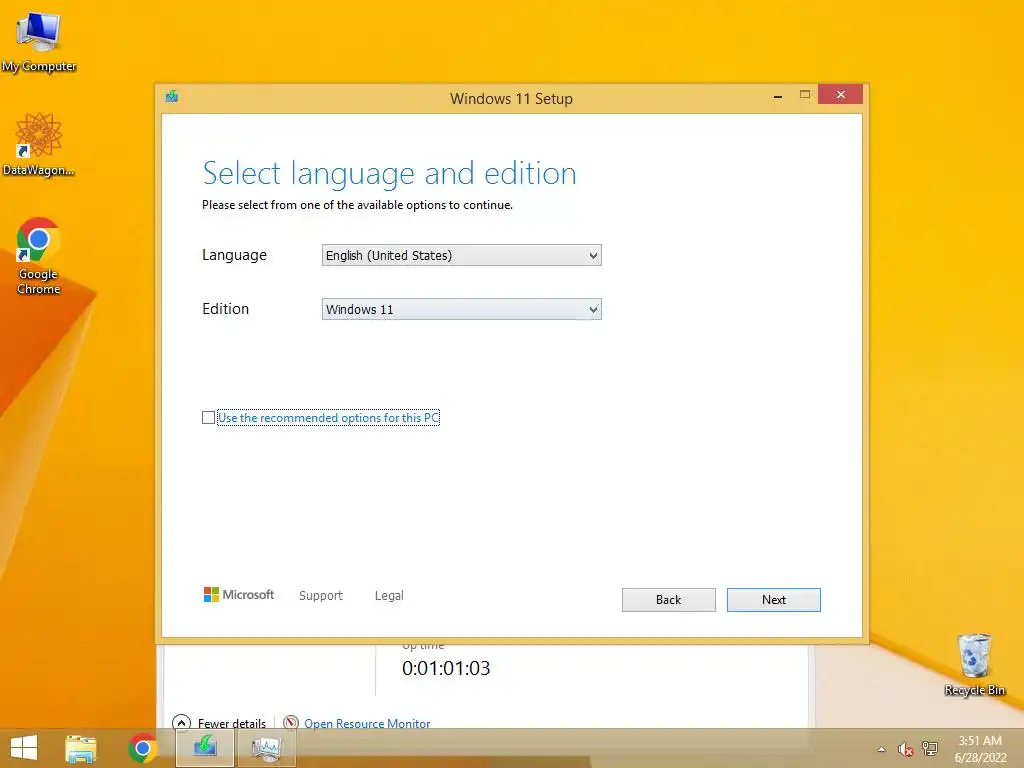Open the Edition dropdown
1024x768 pixels.
[462, 310]
